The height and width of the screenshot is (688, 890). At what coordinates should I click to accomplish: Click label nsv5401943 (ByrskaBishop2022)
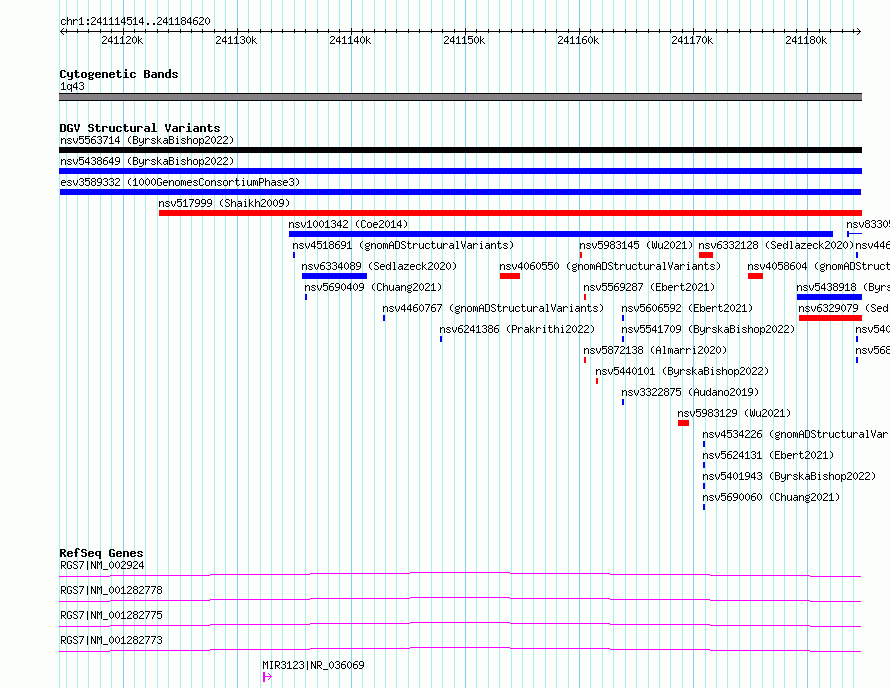[x=790, y=476]
